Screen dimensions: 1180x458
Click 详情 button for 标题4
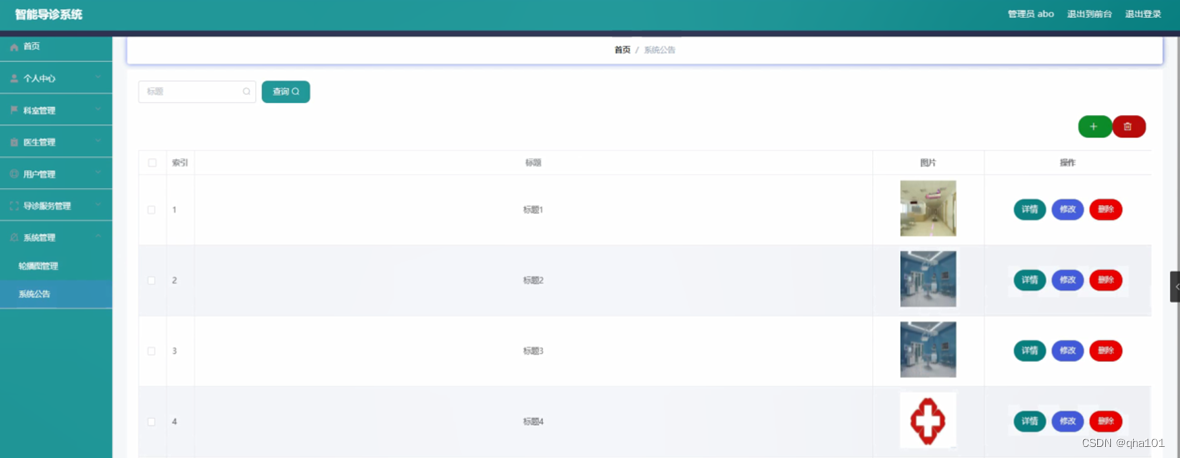click(1029, 422)
